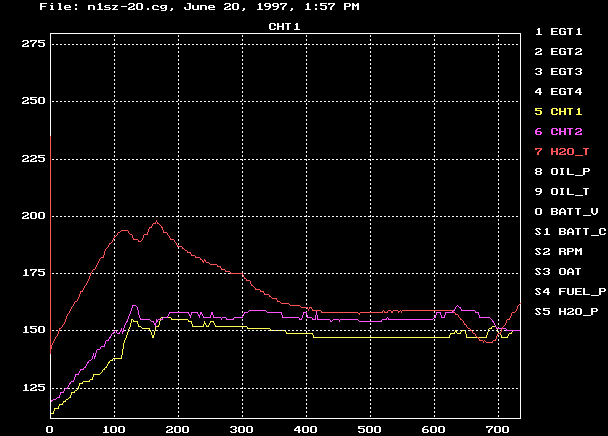Choose the EGT3 channel from the list
This screenshot has width=608, height=436.
[x=564, y=71]
